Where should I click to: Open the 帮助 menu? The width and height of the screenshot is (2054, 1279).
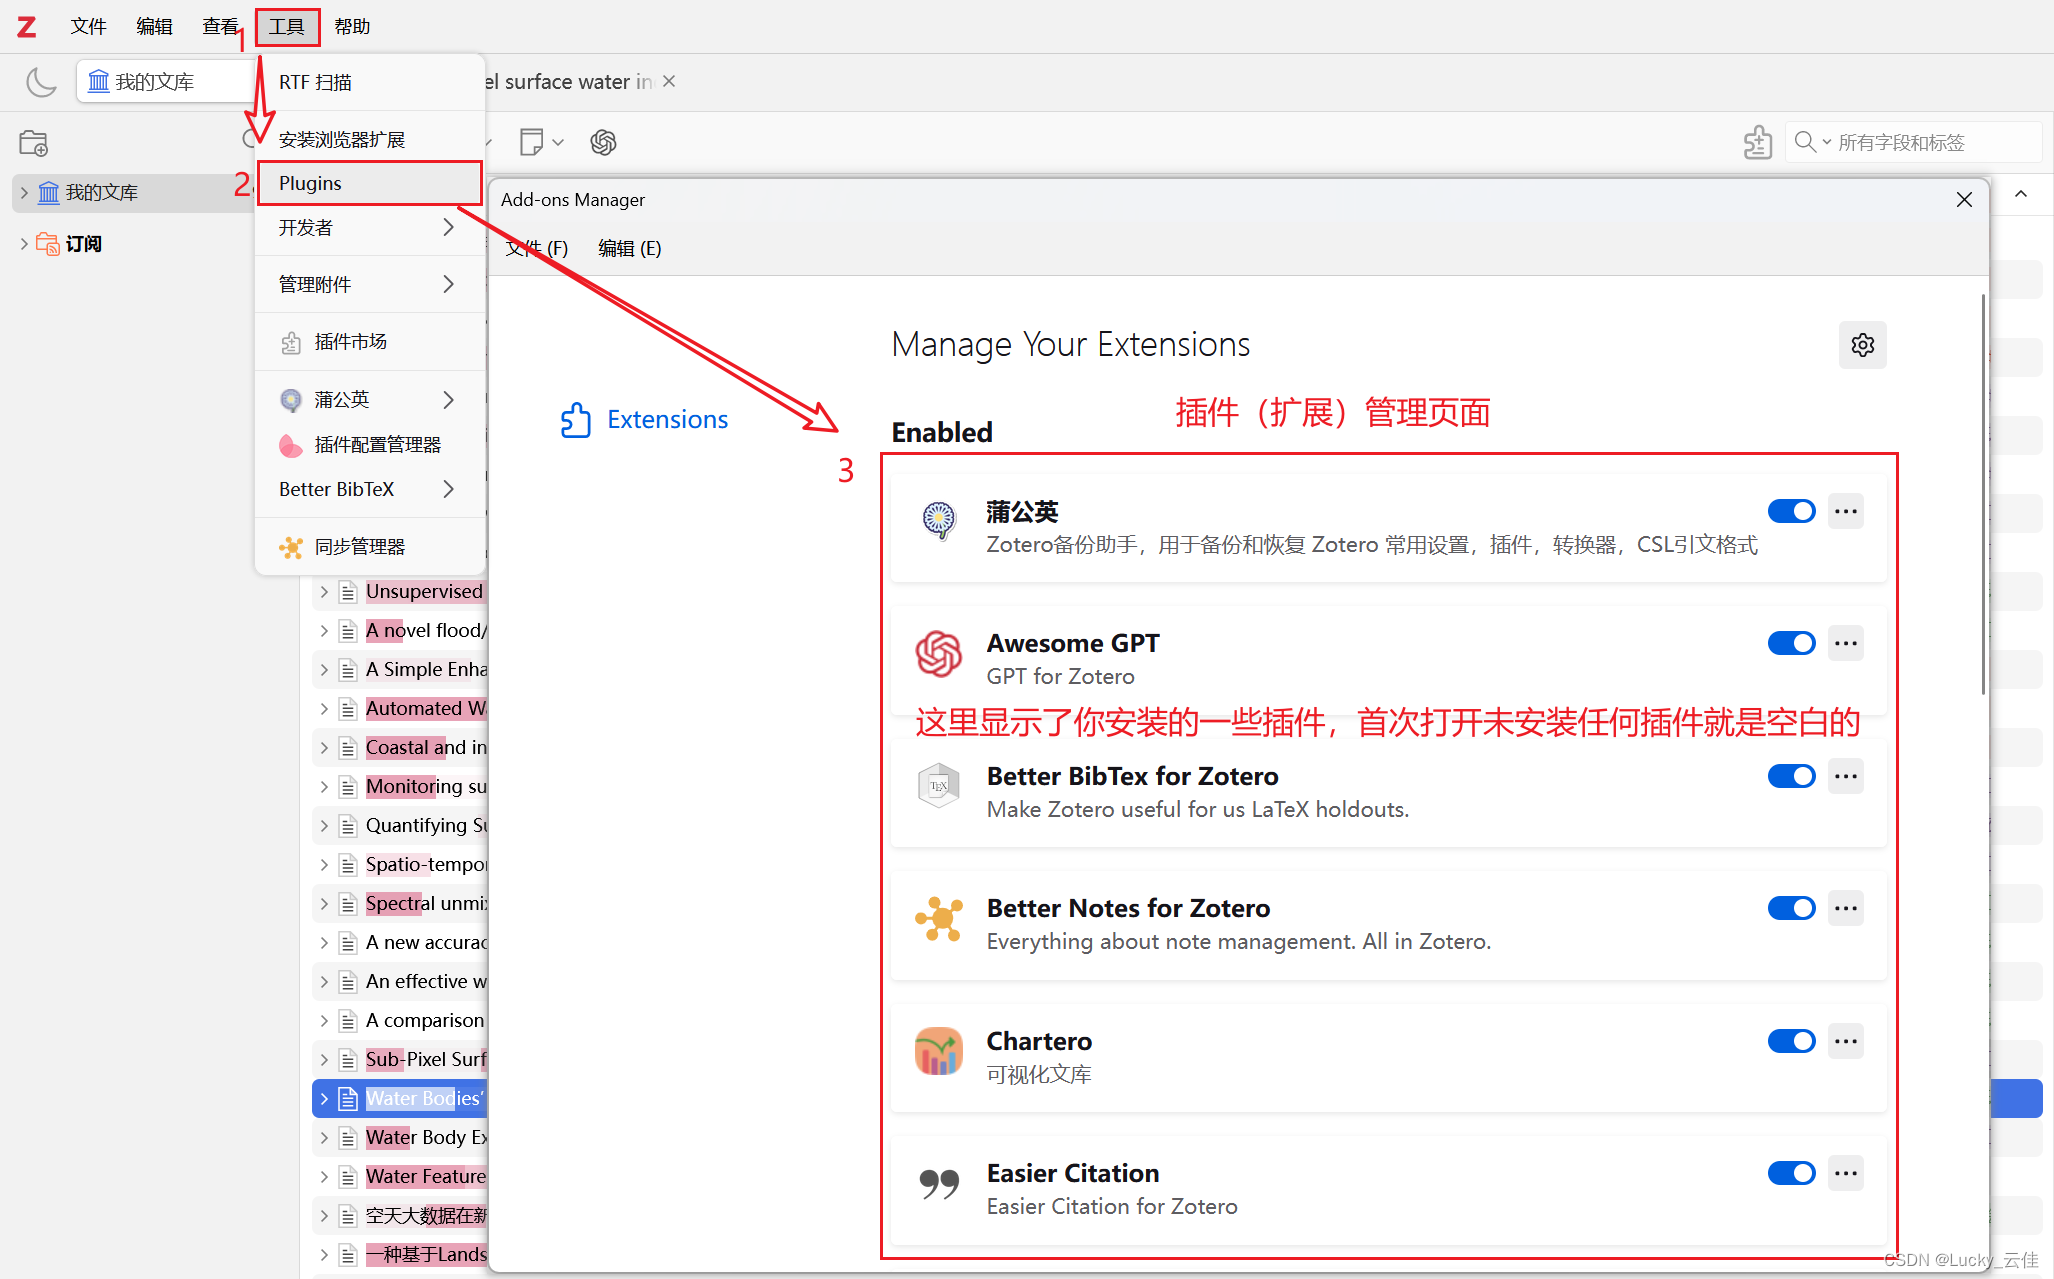click(352, 27)
